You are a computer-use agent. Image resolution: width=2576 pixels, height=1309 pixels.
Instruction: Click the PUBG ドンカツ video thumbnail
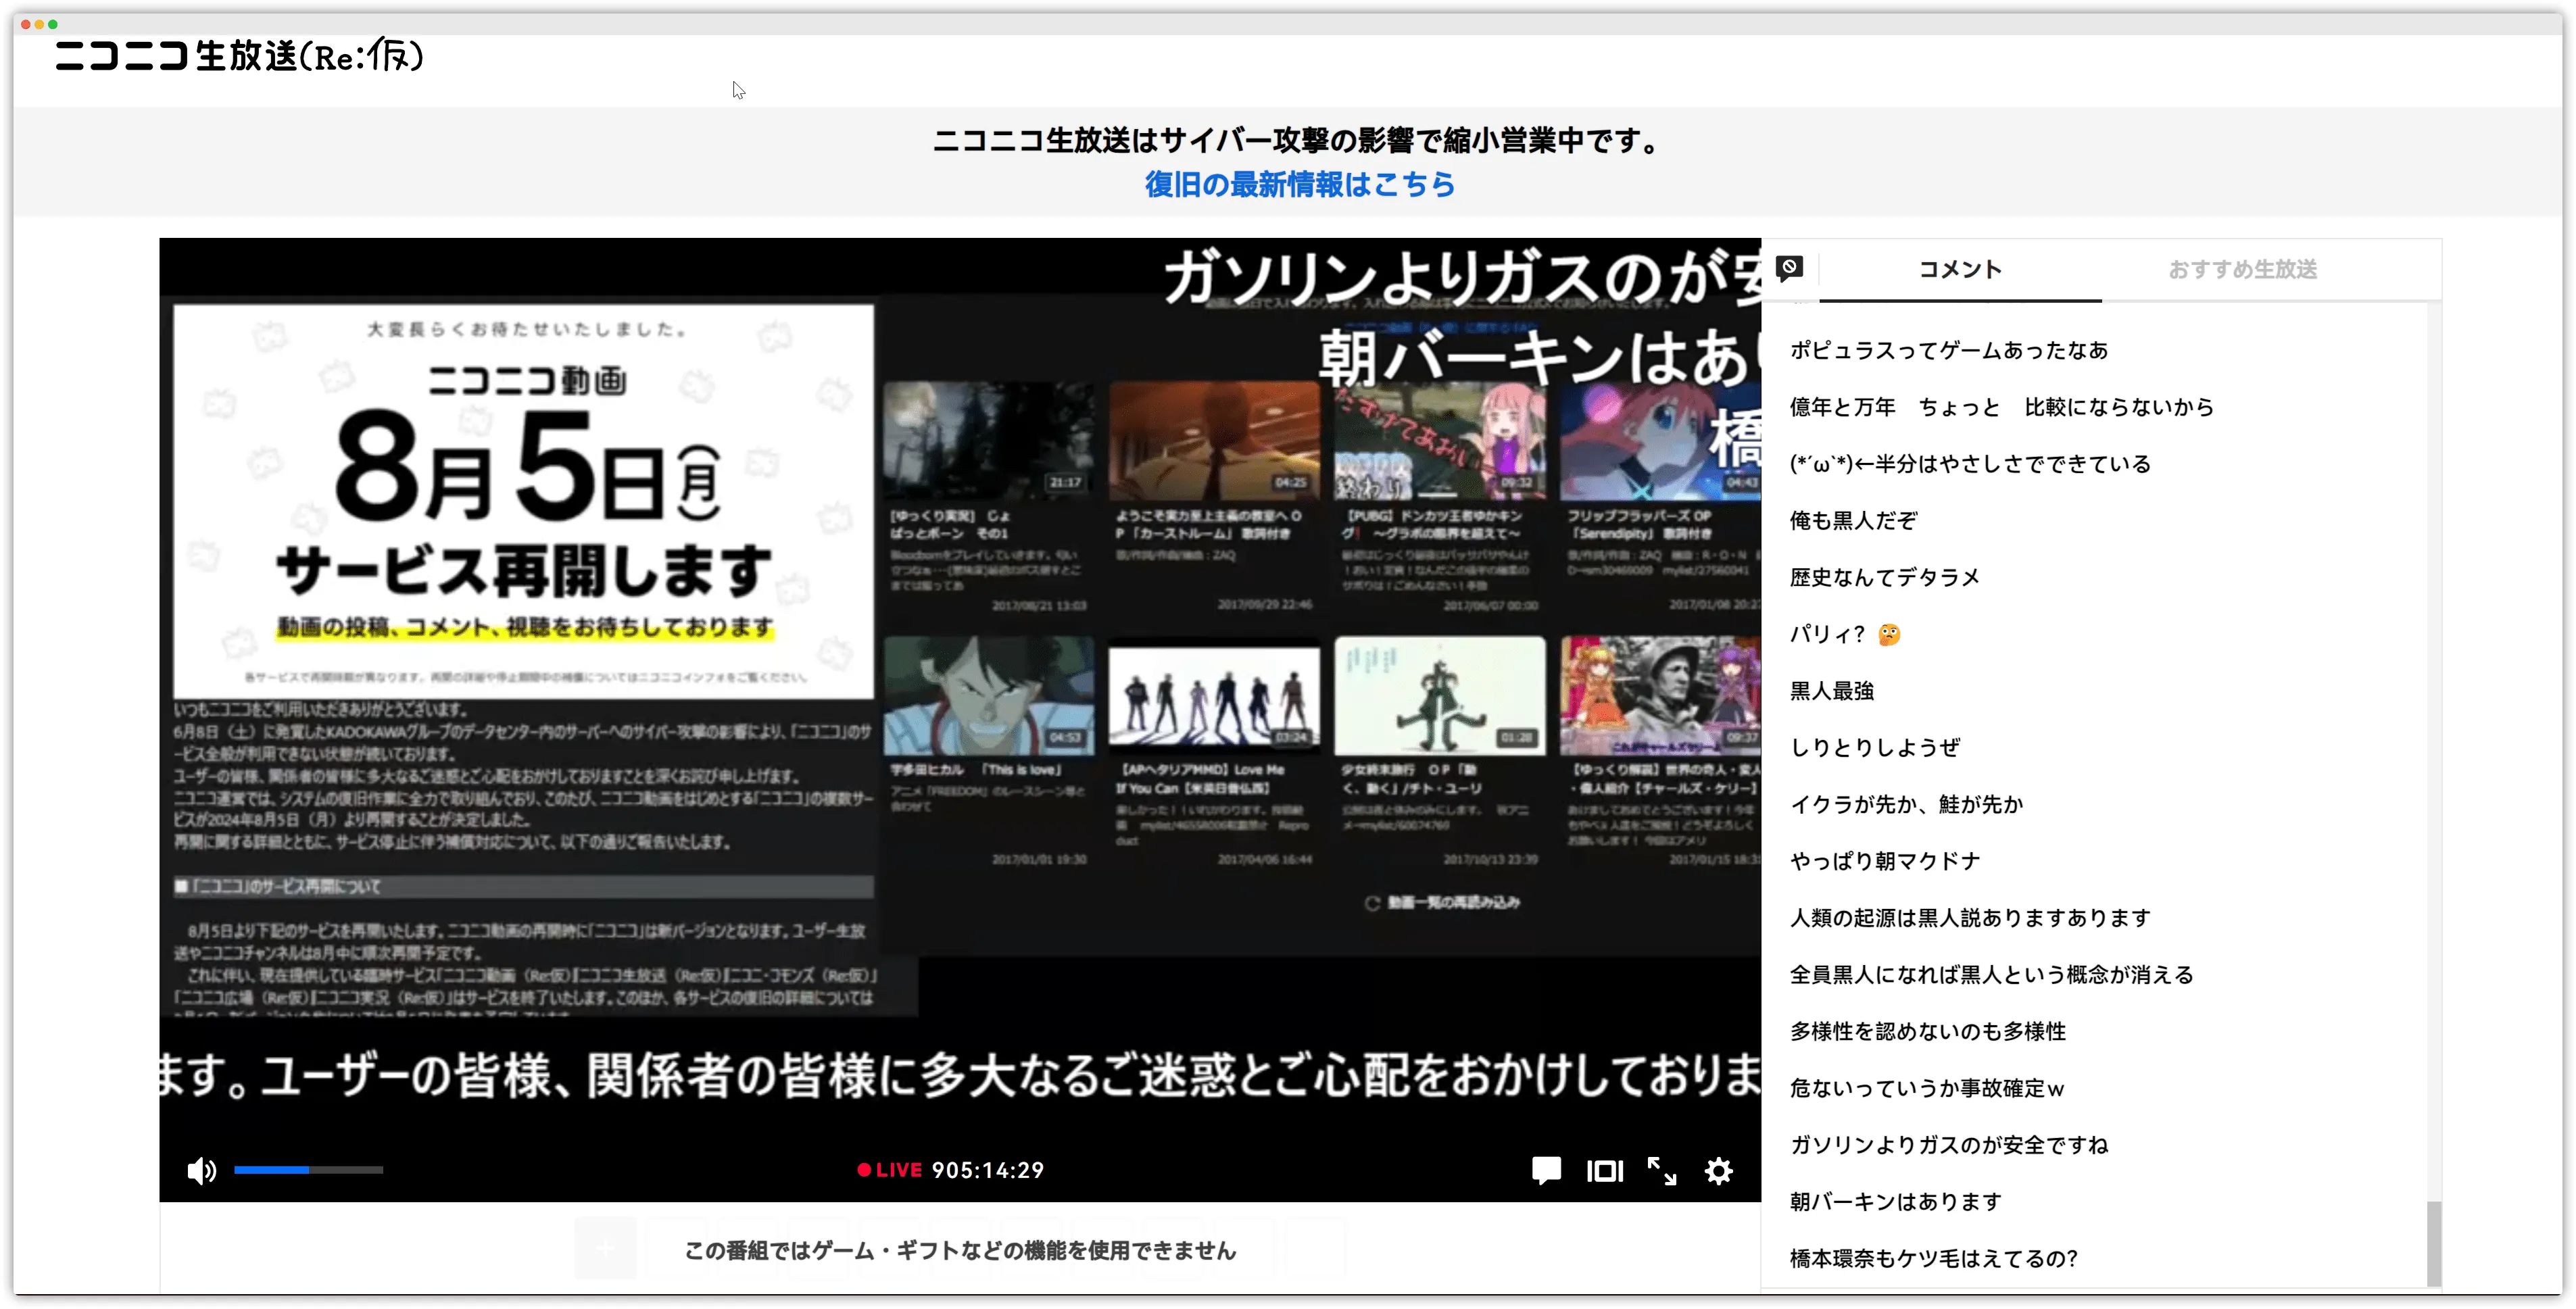coord(1439,440)
